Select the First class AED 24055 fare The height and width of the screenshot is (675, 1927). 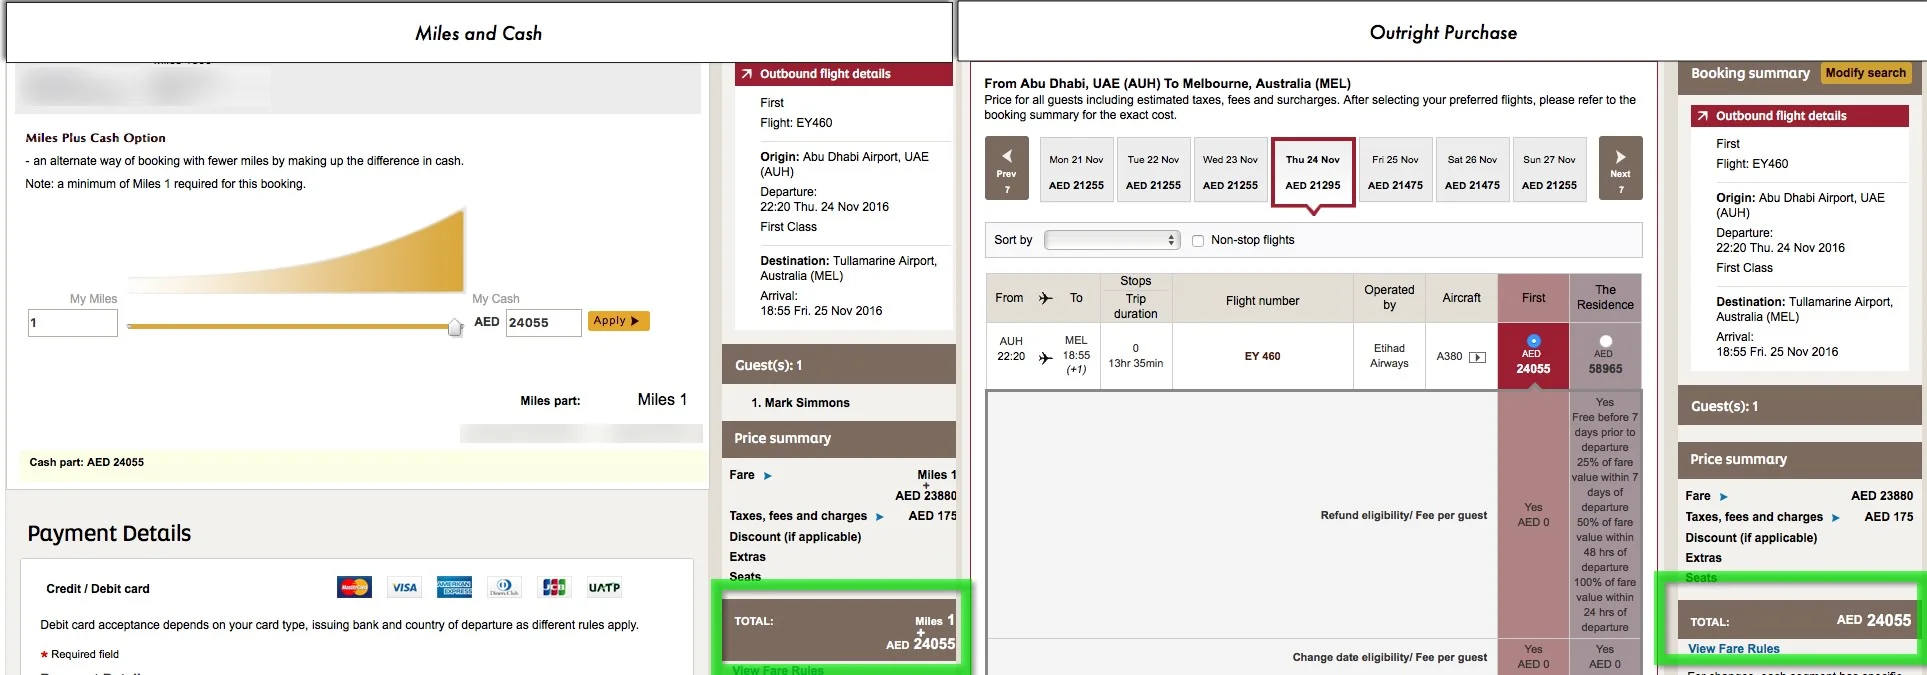(x=1534, y=341)
